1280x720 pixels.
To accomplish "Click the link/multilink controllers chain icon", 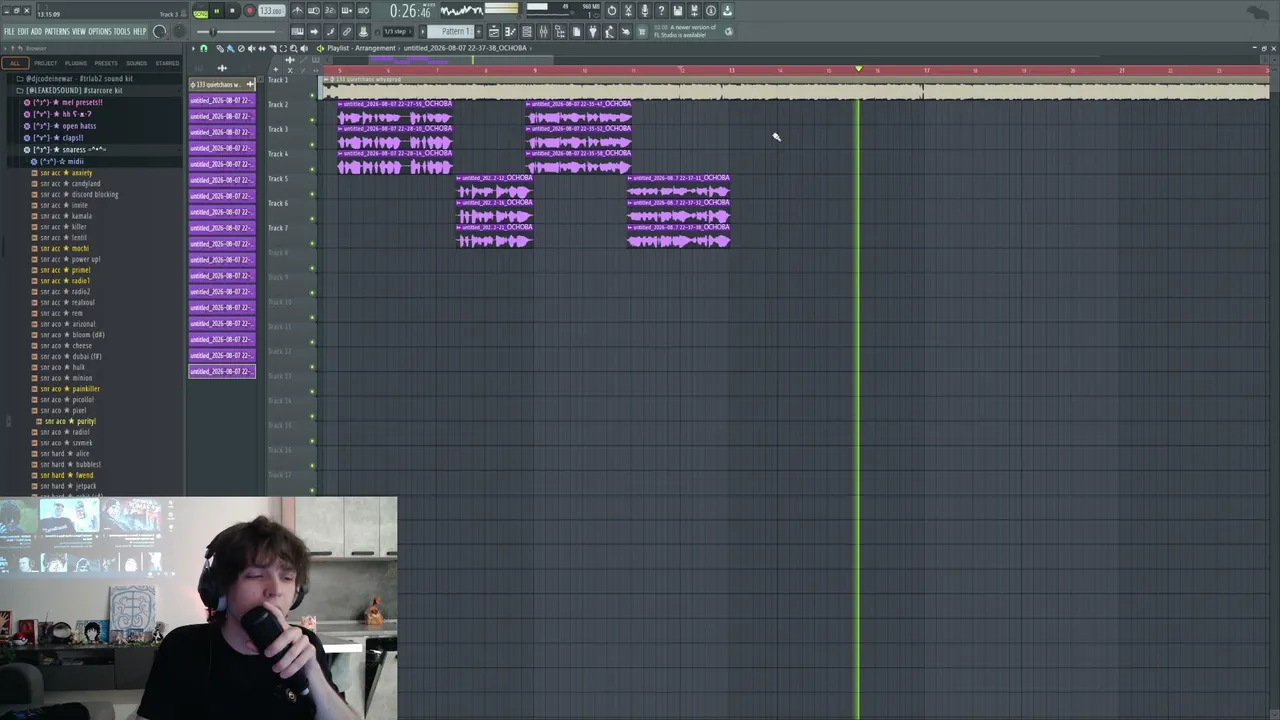I will [x=347, y=31].
